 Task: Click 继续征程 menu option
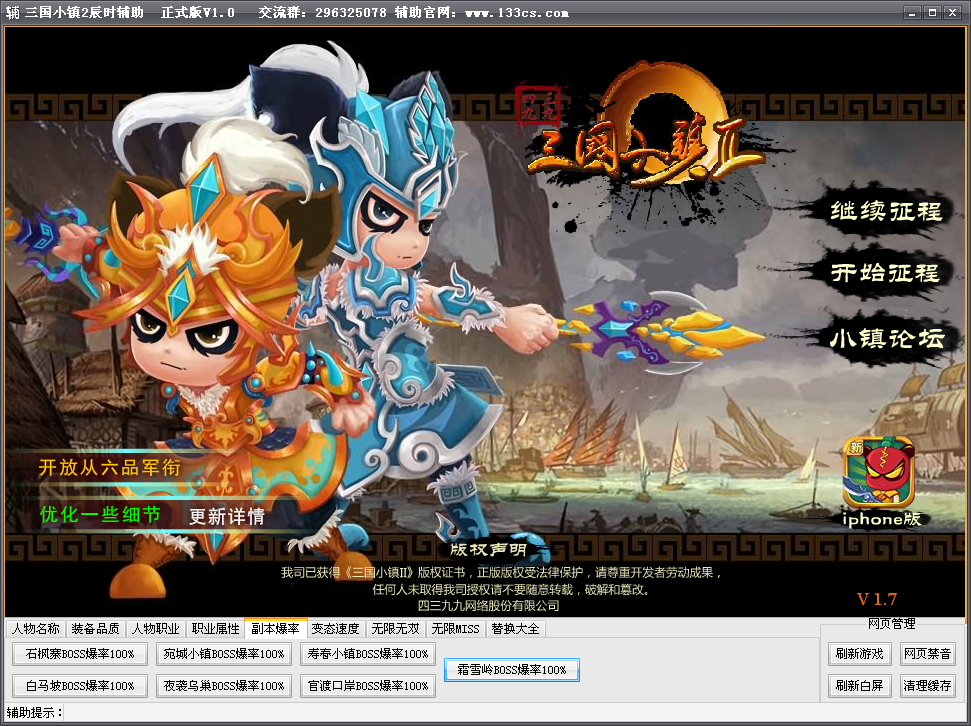[885, 211]
